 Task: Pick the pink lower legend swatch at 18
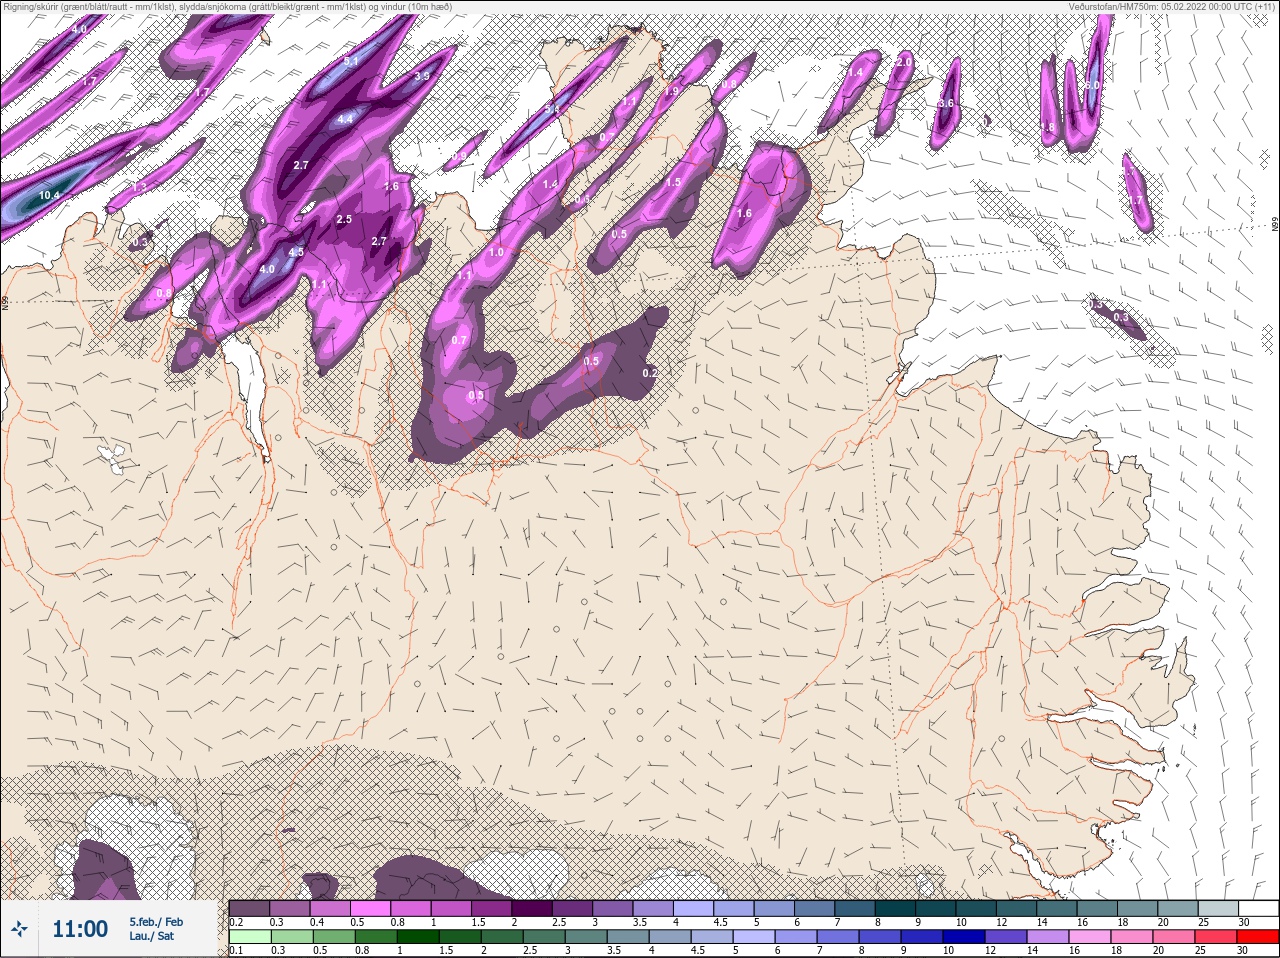click(1132, 937)
